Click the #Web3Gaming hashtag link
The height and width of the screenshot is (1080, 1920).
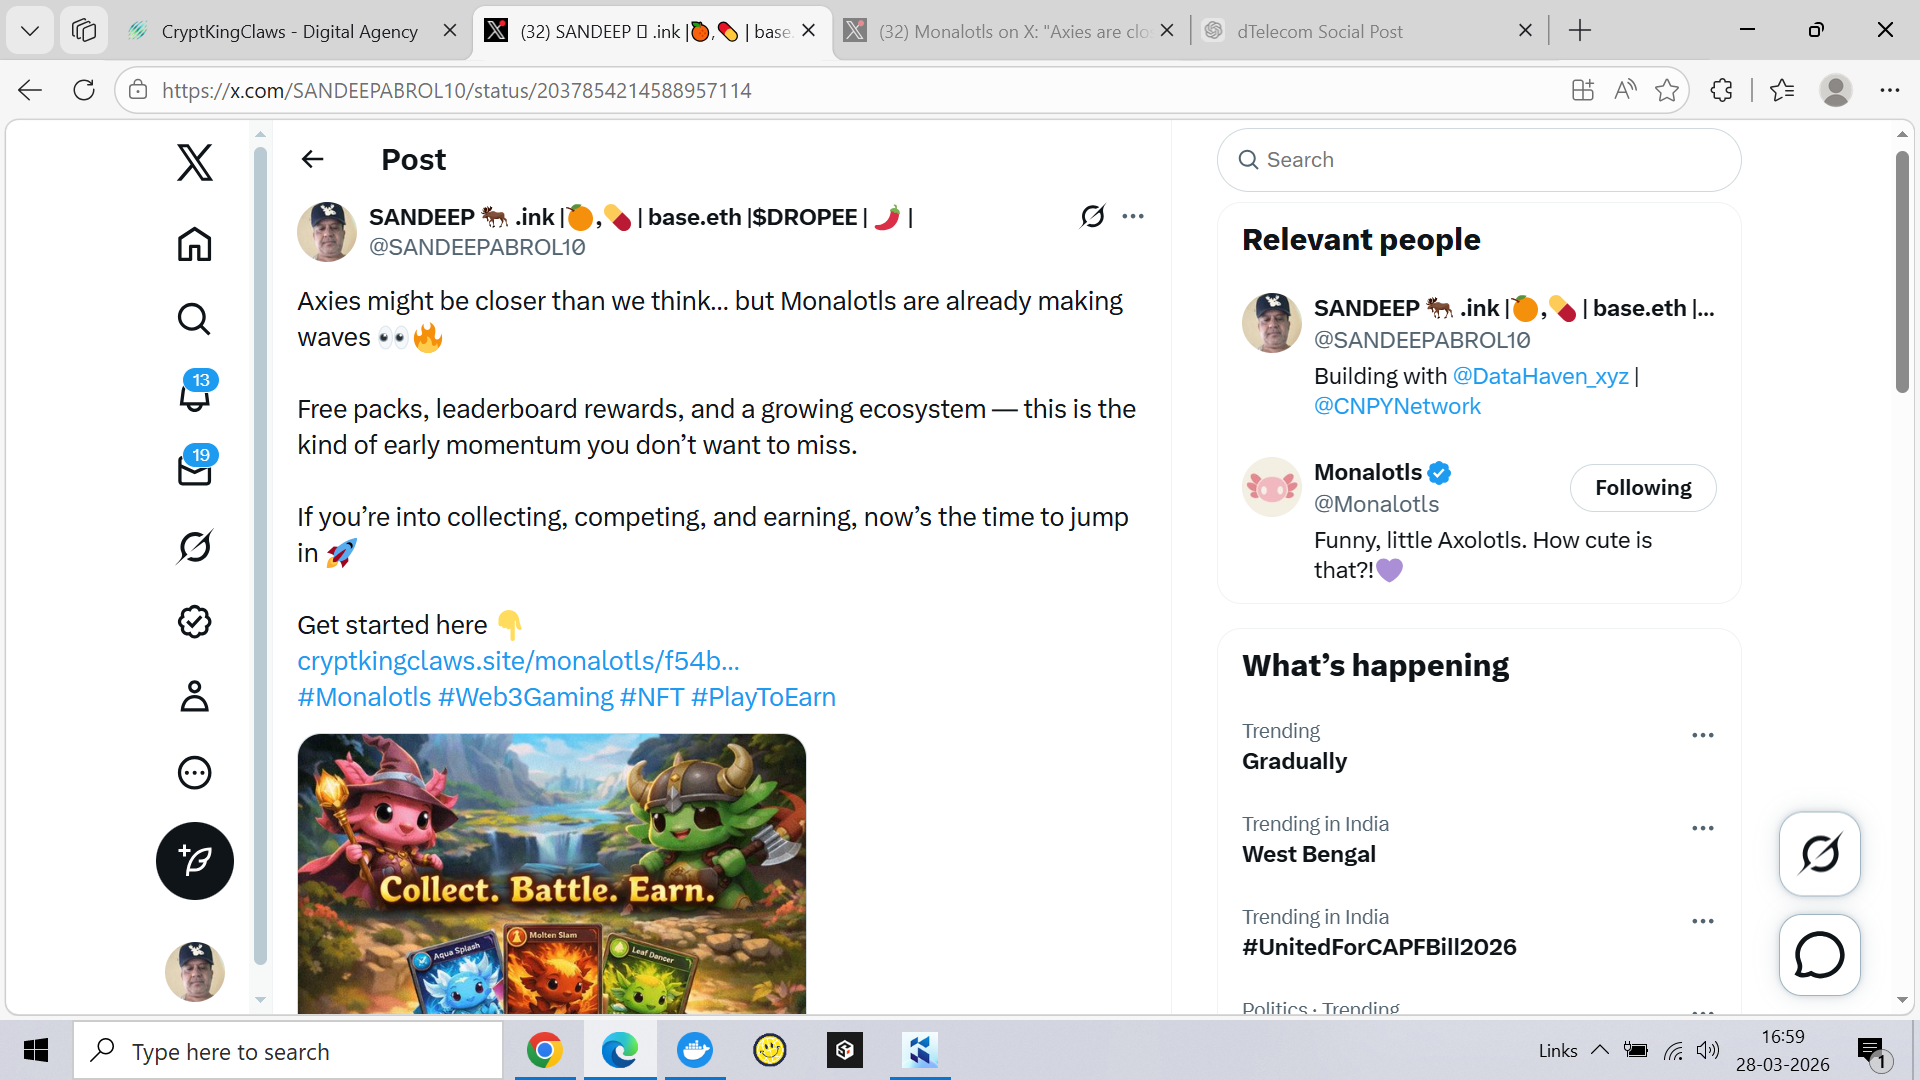click(x=526, y=697)
